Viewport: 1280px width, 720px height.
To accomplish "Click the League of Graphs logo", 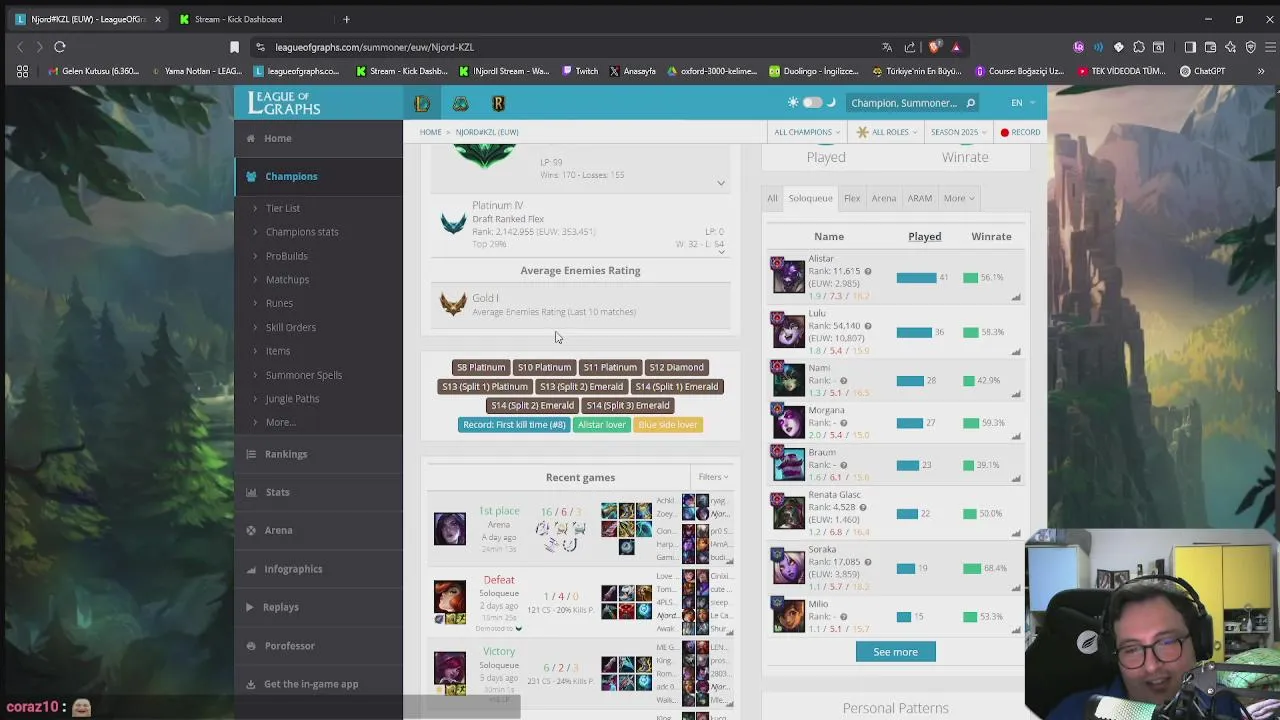I will [x=284, y=102].
